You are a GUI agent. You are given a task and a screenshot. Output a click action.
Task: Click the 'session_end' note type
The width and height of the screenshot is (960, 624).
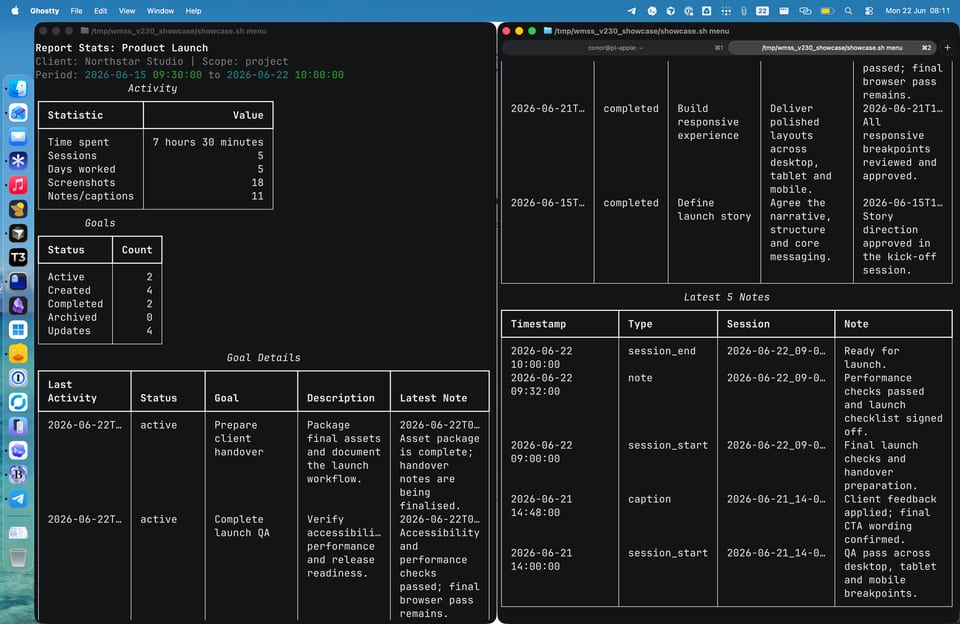click(661, 351)
